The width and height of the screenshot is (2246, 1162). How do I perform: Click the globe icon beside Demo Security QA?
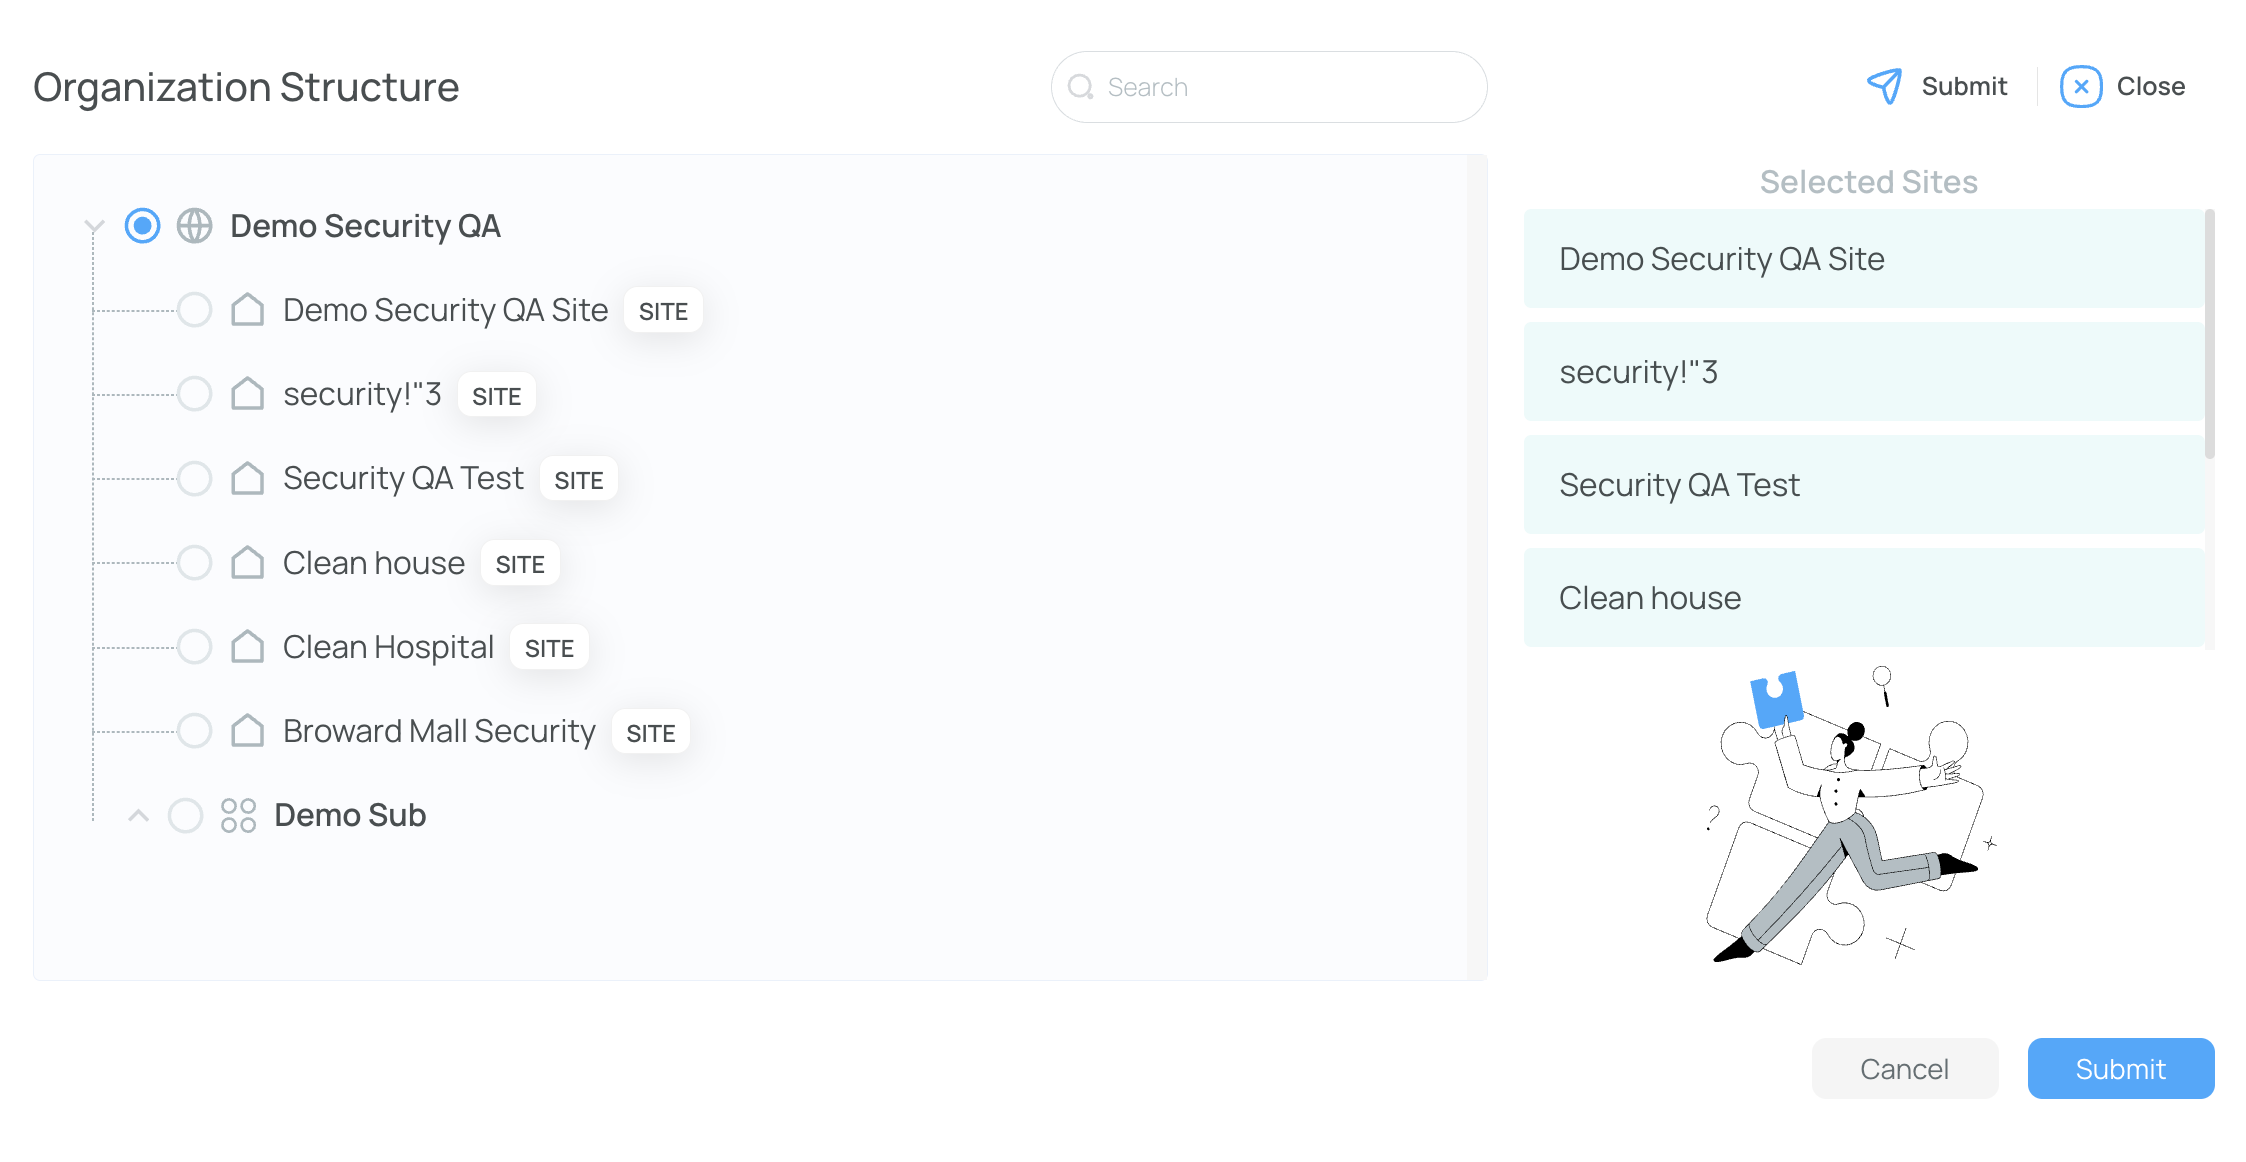(x=194, y=226)
